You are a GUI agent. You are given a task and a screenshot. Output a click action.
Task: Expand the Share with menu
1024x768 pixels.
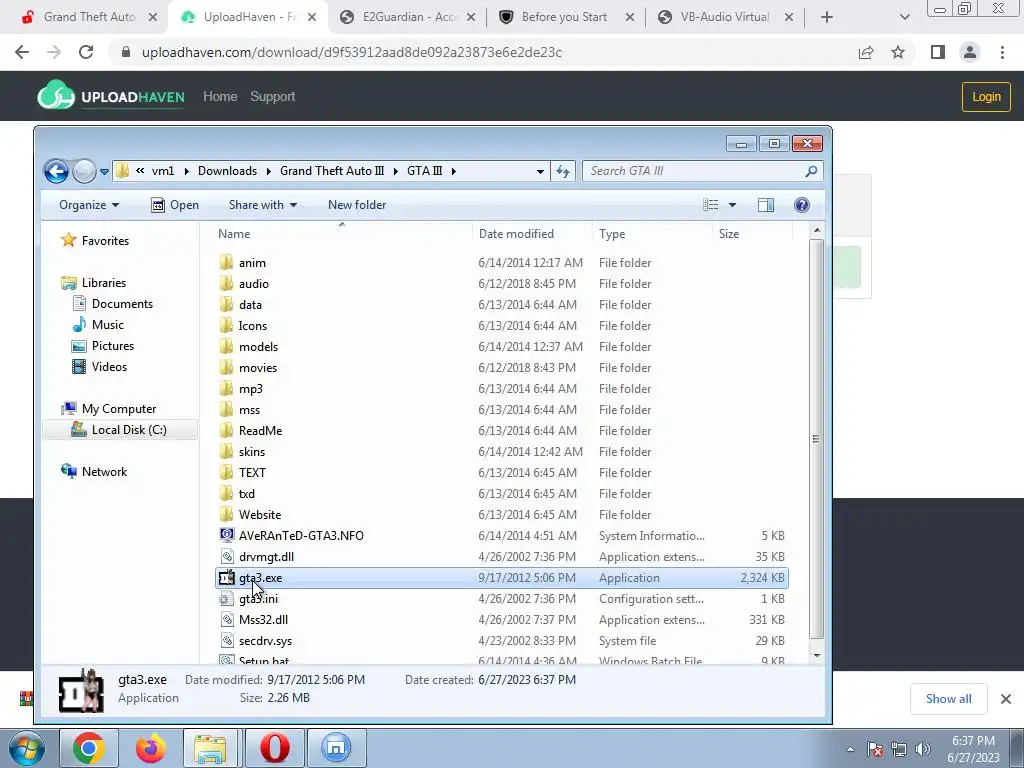[263, 205]
